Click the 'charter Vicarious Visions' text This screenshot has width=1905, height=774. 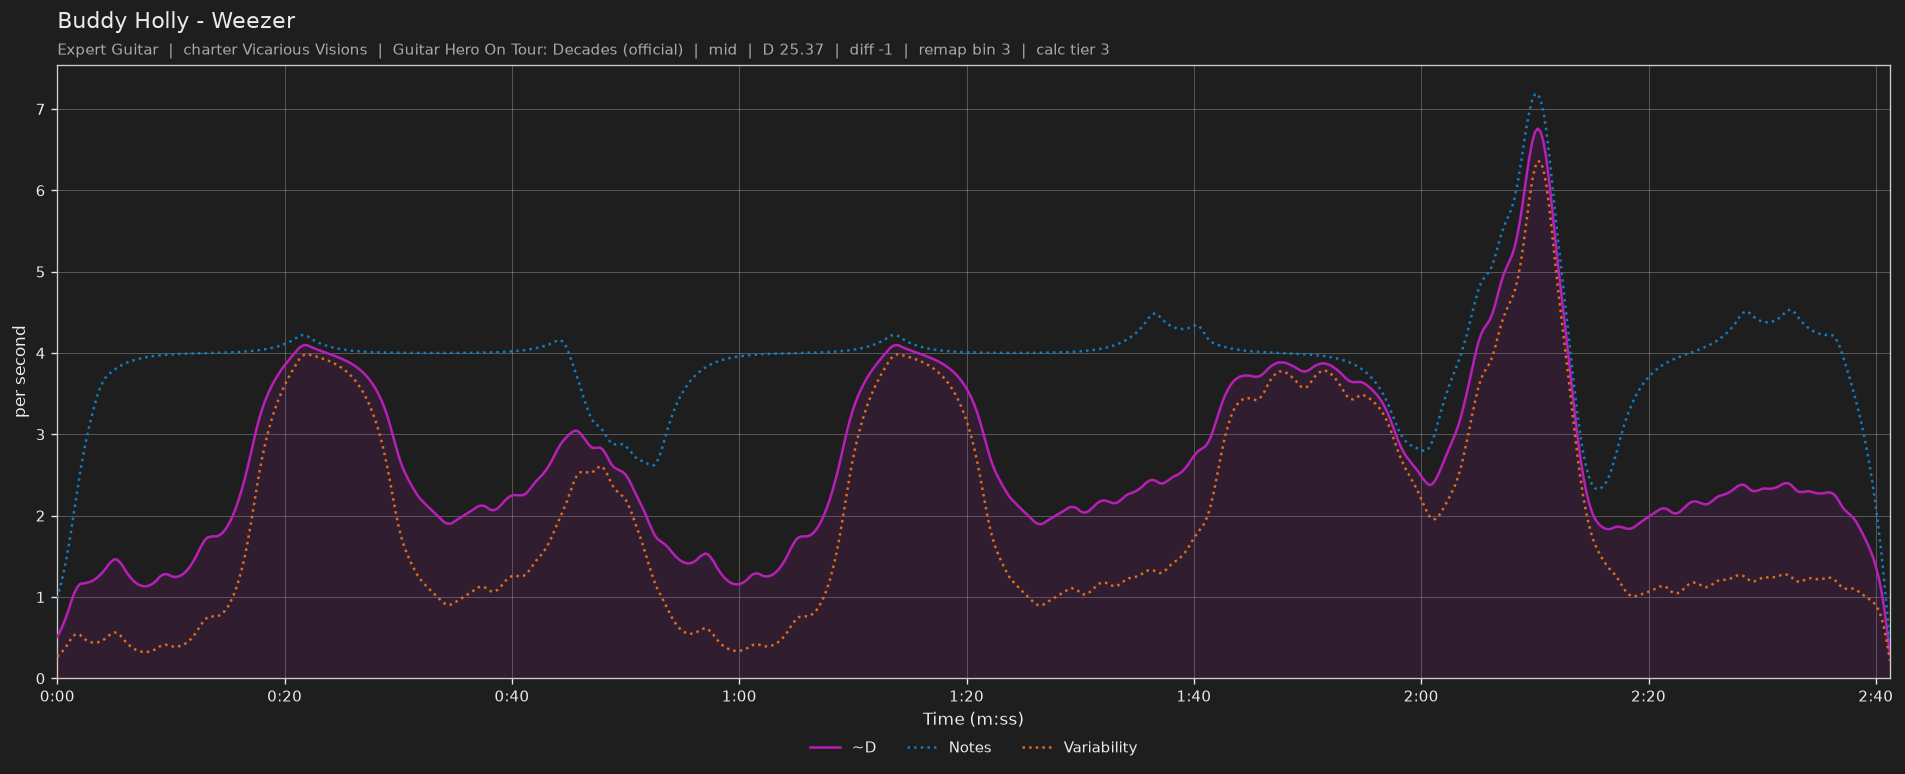coord(275,49)
